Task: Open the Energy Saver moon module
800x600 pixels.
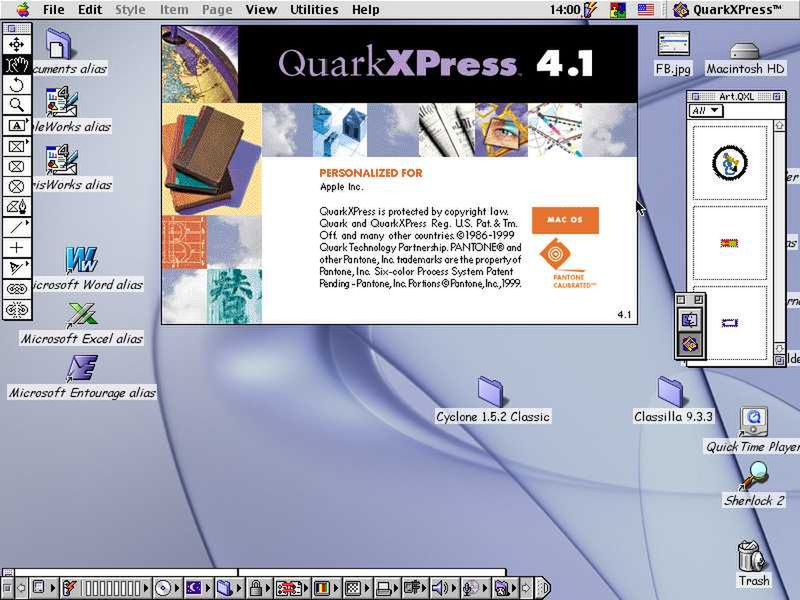Action: [x=197, y=588]
